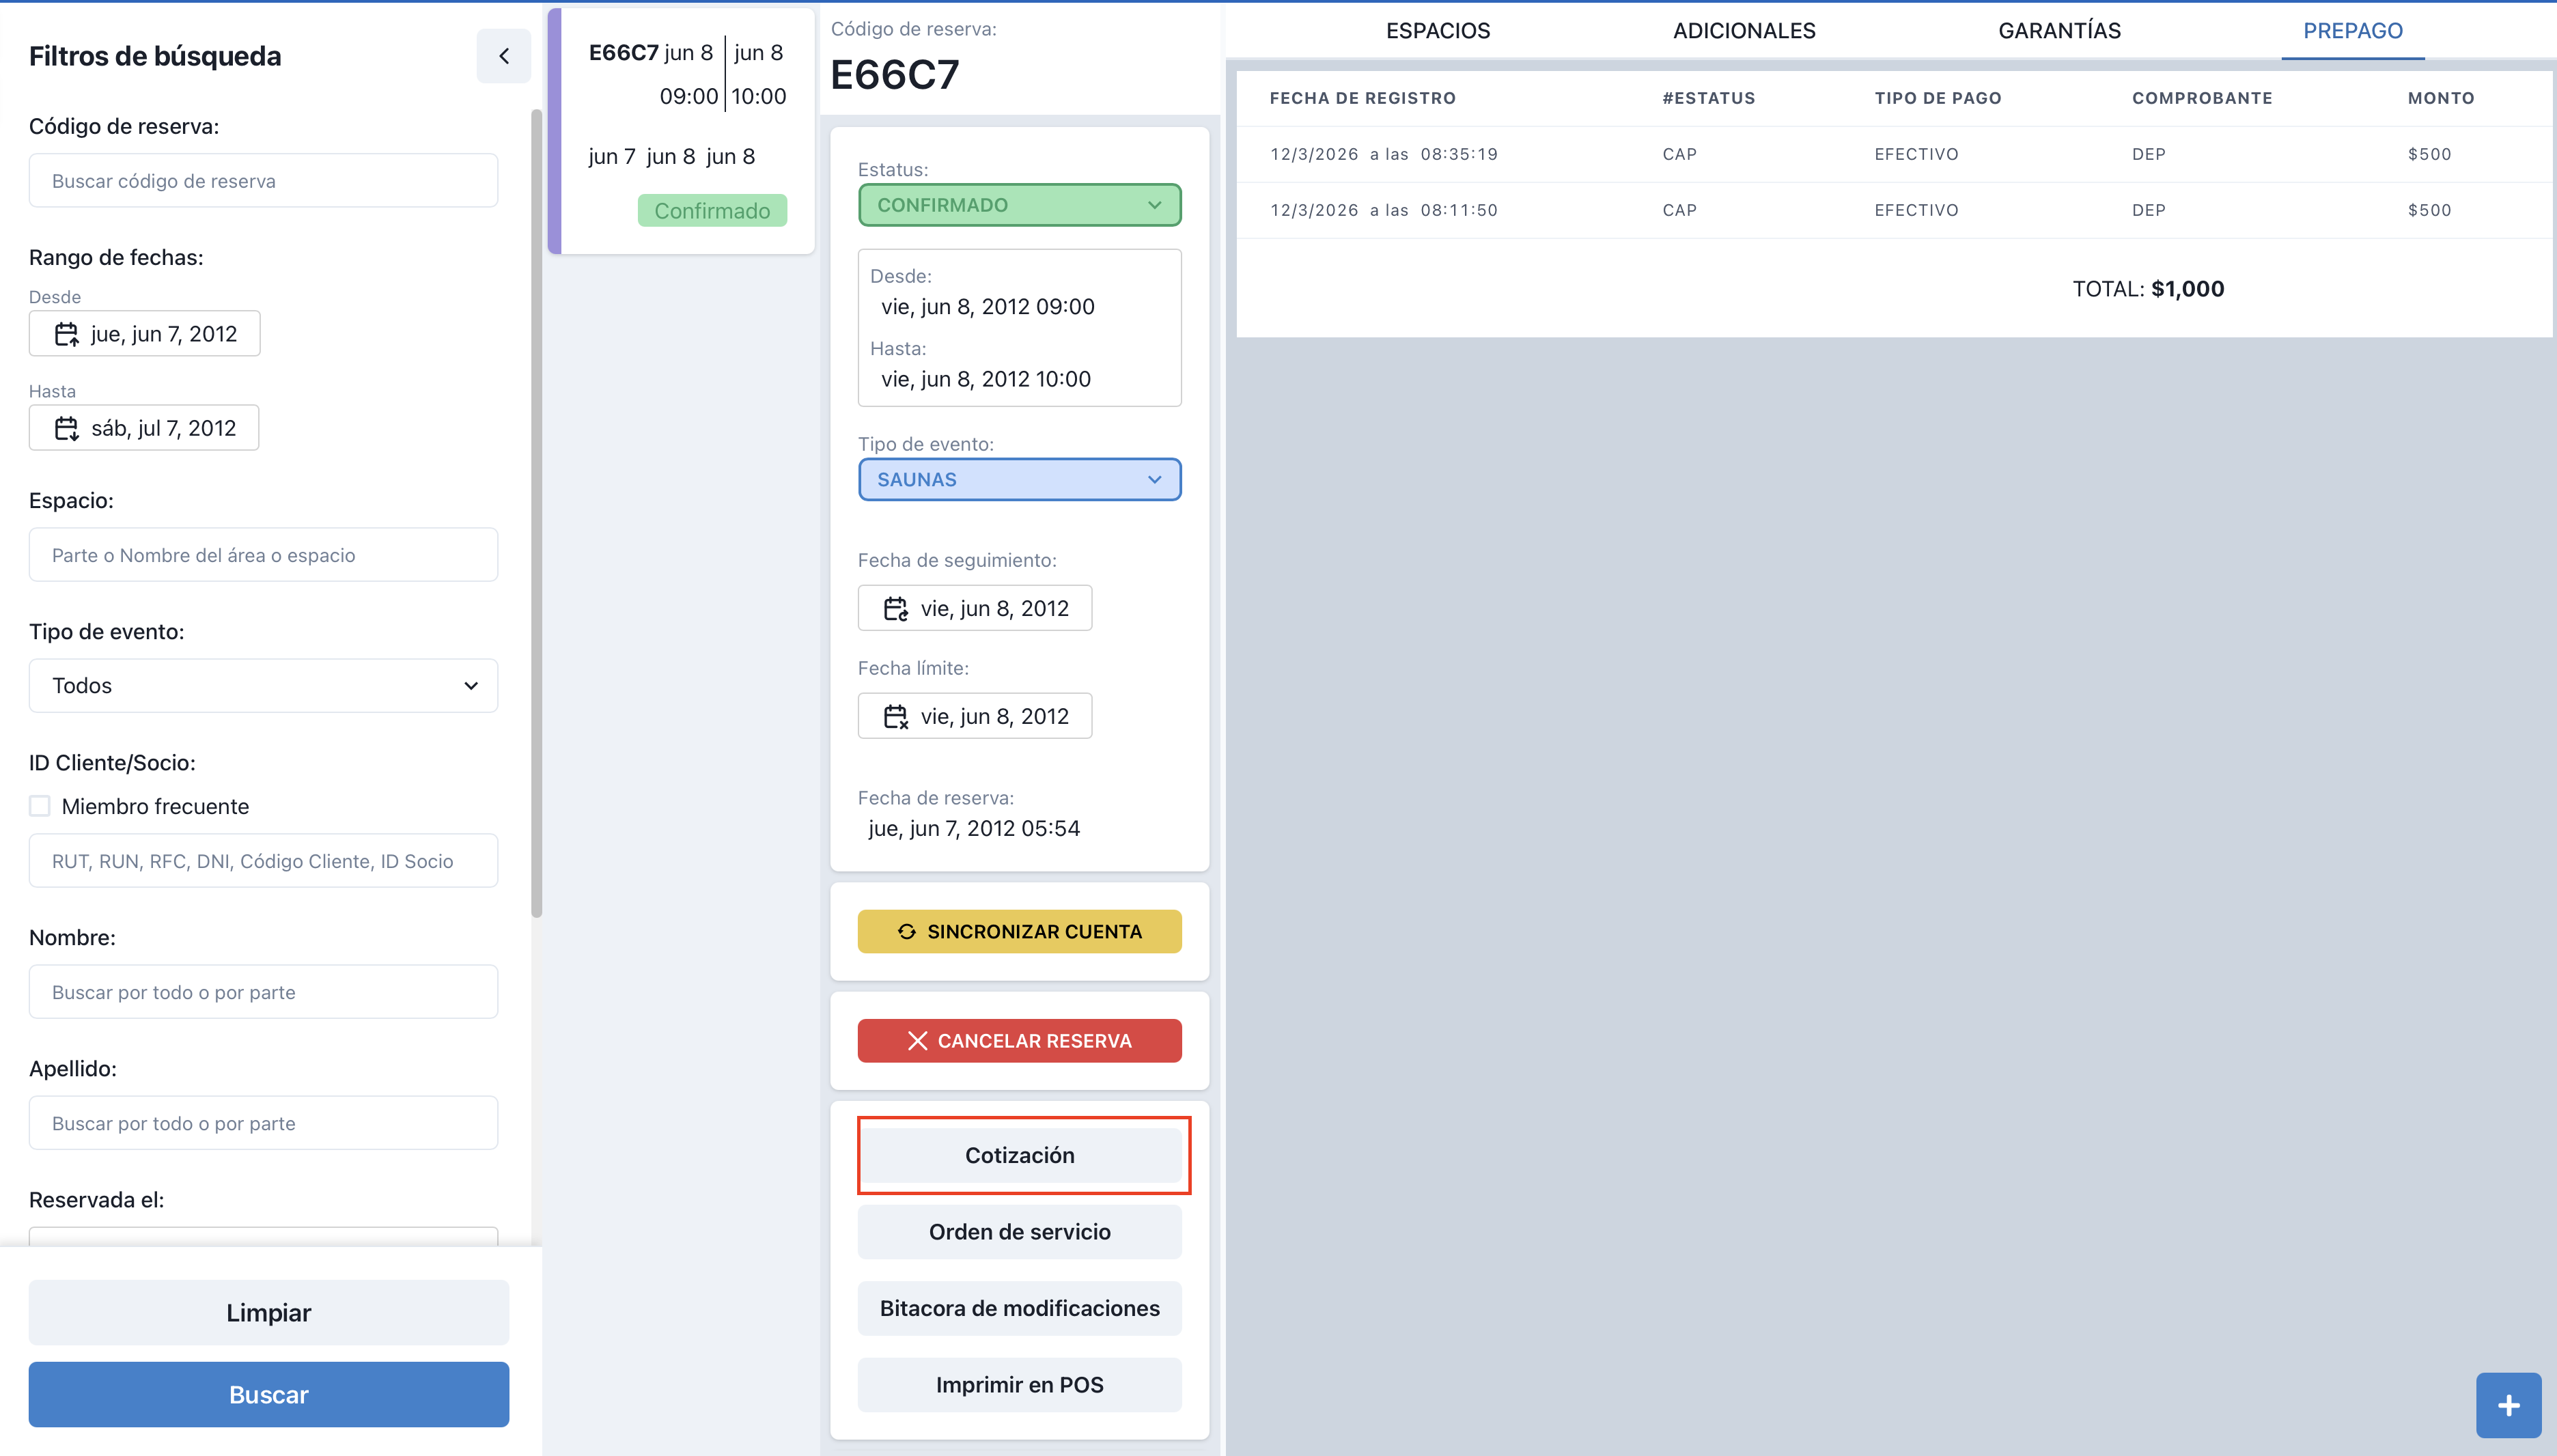Viewport: 2557px width, 1456px height.
Task: Open the Estatus CONFIRMADO dropdown
Action: 1019,205
